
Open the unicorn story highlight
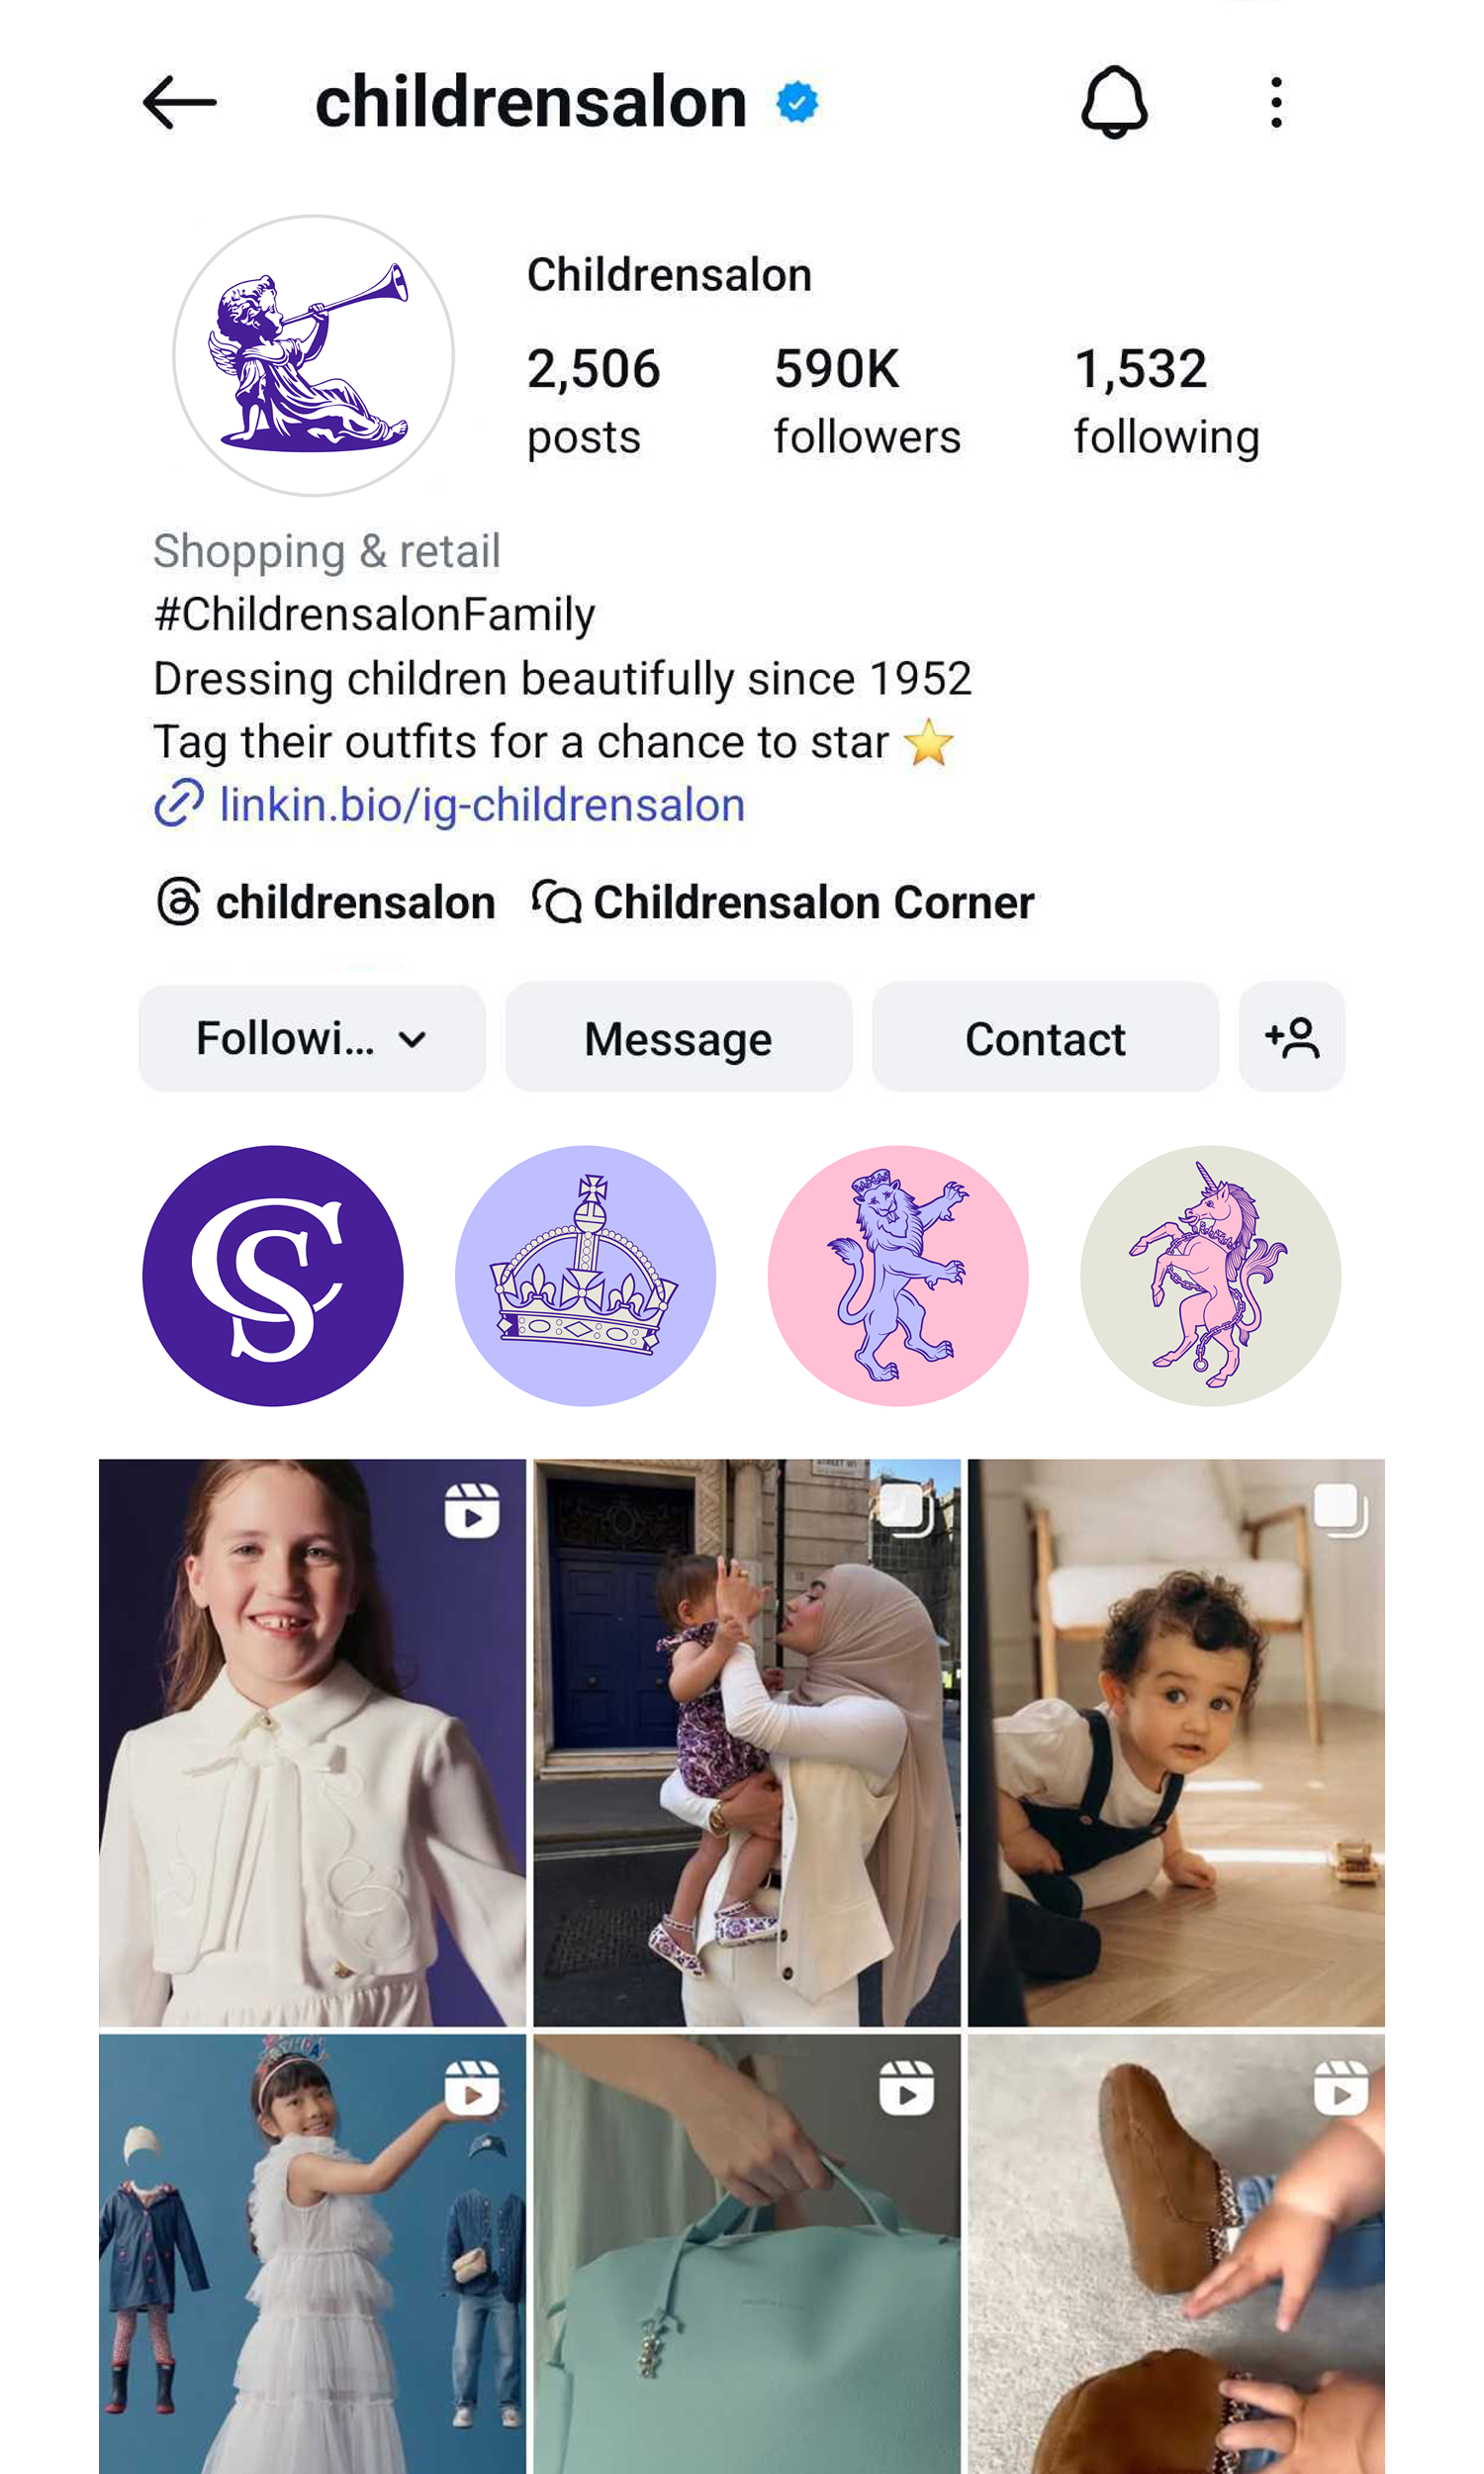(x=1210, y=1276)
